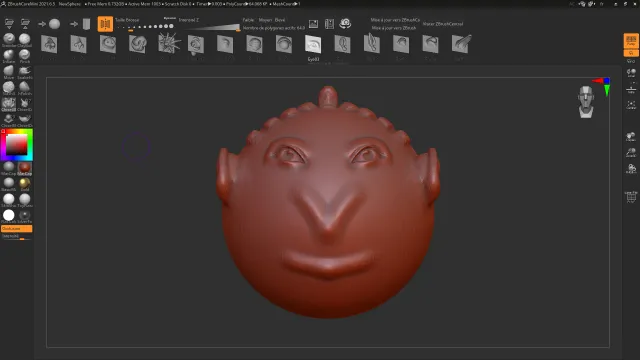
Task: Click the head bust camera-view thumbnail
Action: pos(586,102)
